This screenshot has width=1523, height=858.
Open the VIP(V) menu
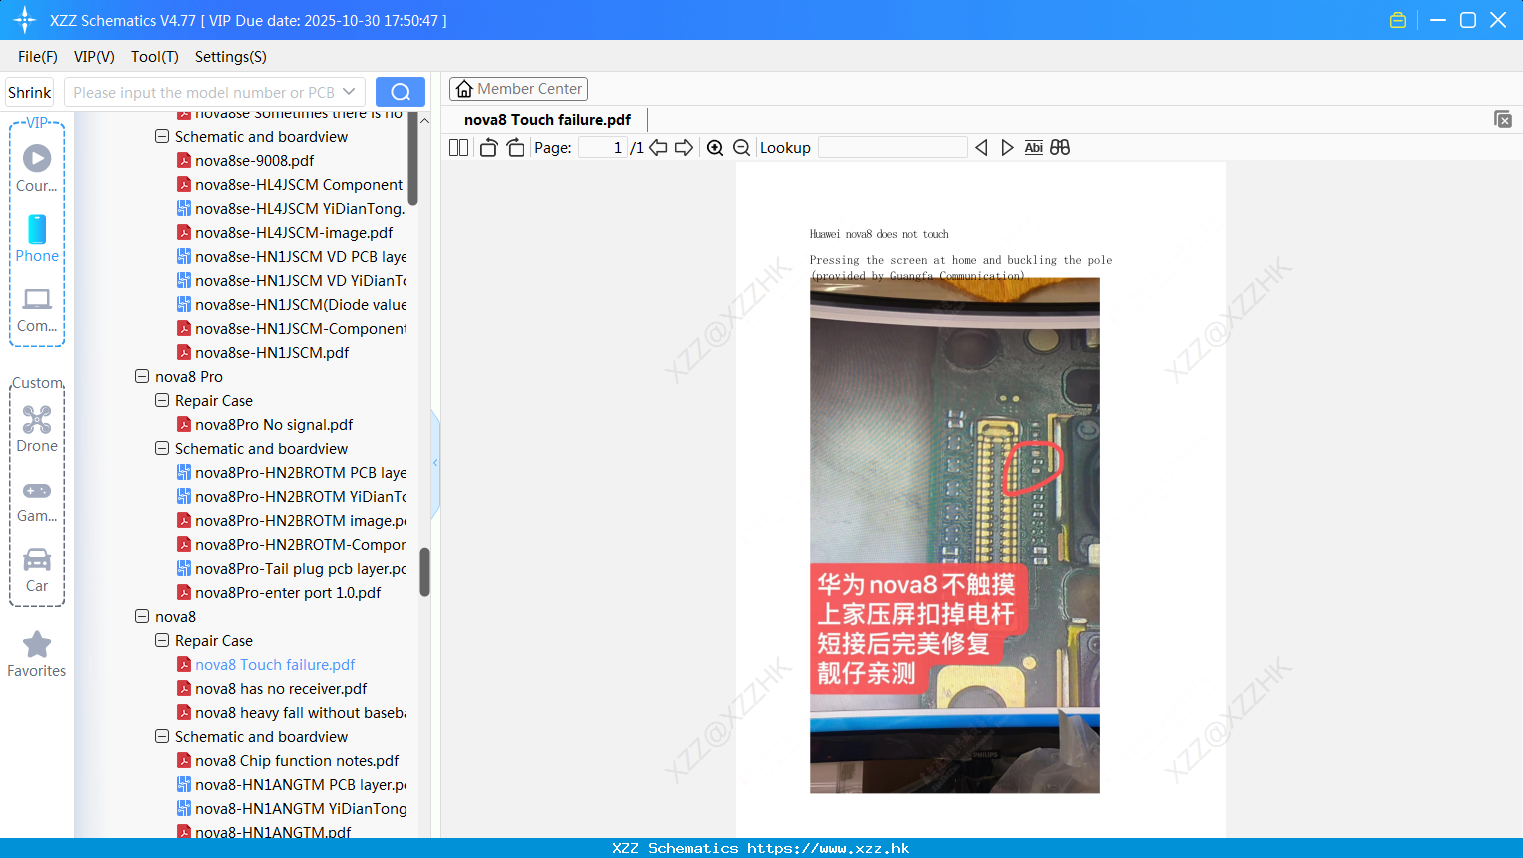[94, 56]
